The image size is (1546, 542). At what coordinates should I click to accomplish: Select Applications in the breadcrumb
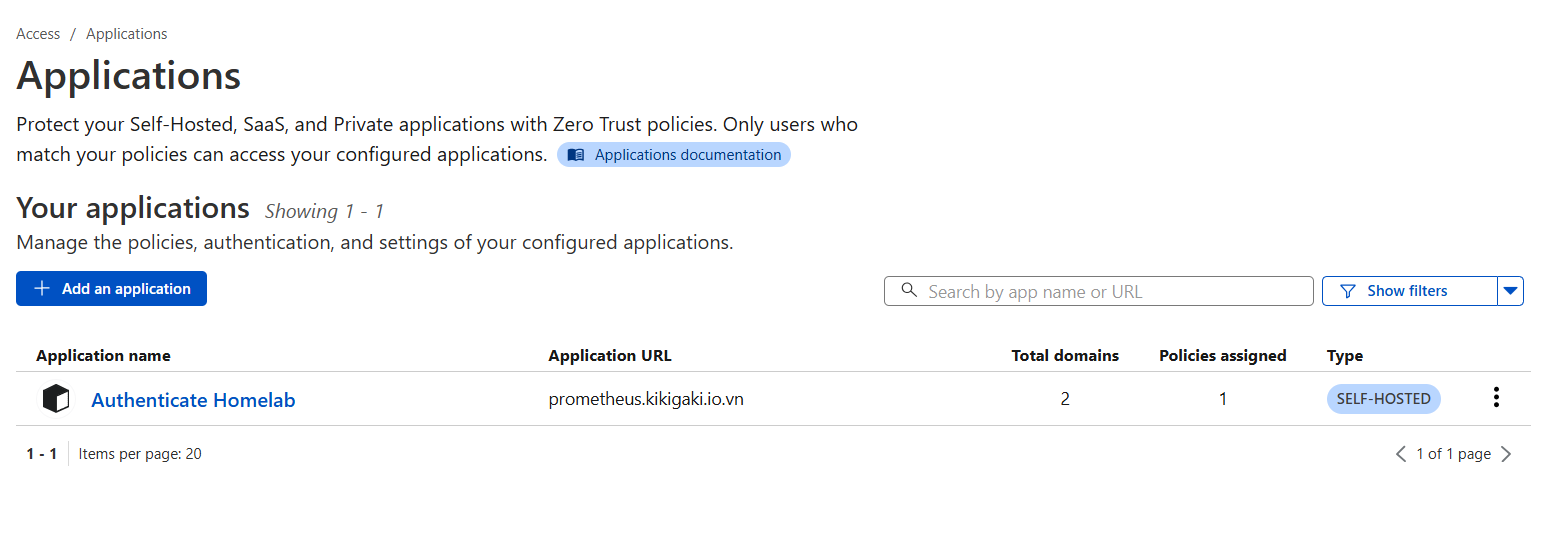pyautogui.click(x=126, y=34)
